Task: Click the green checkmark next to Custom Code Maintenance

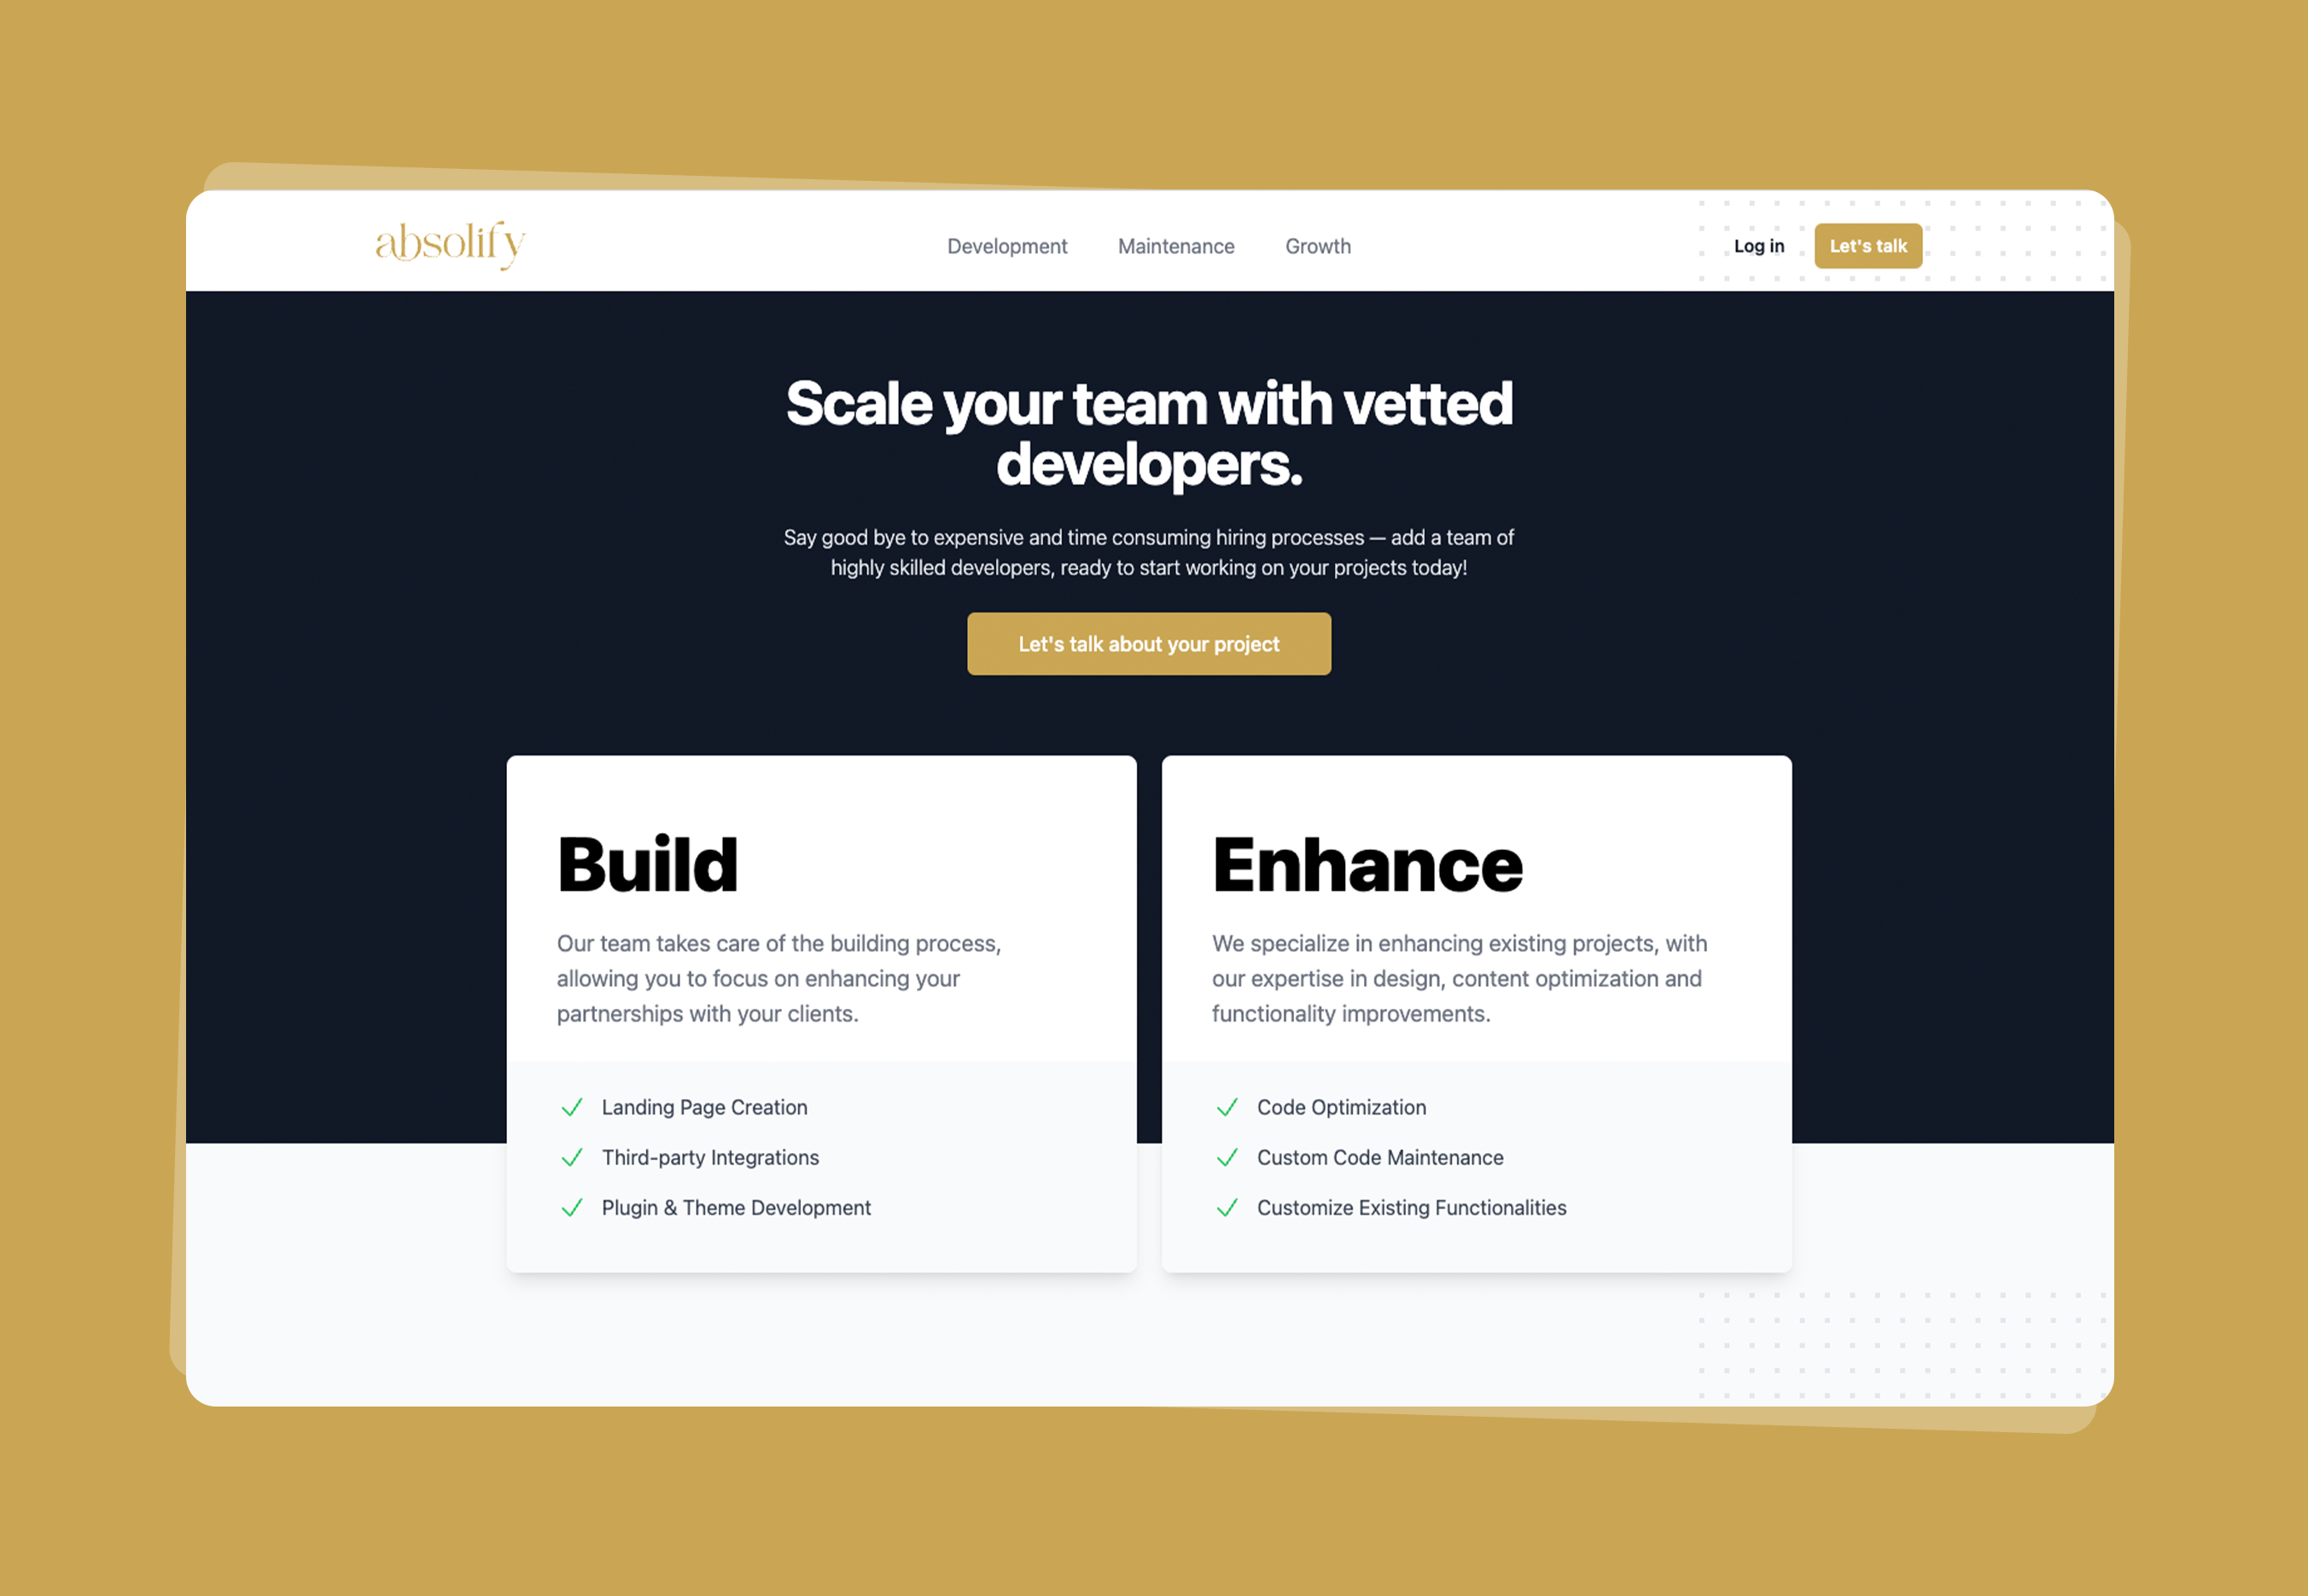Action: pyautogui.click(x=1227, y=1156)
